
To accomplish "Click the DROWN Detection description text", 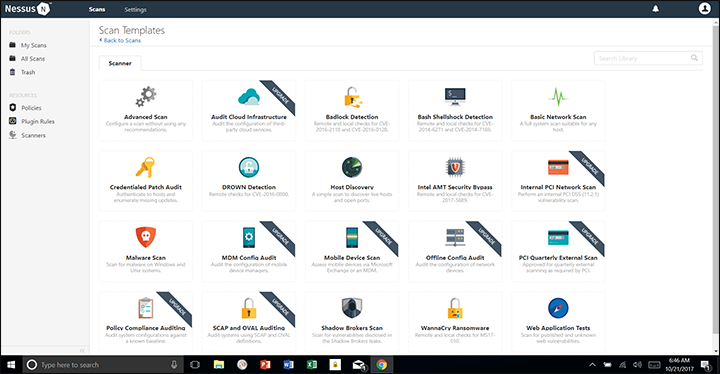I will [x=249, y=194].
